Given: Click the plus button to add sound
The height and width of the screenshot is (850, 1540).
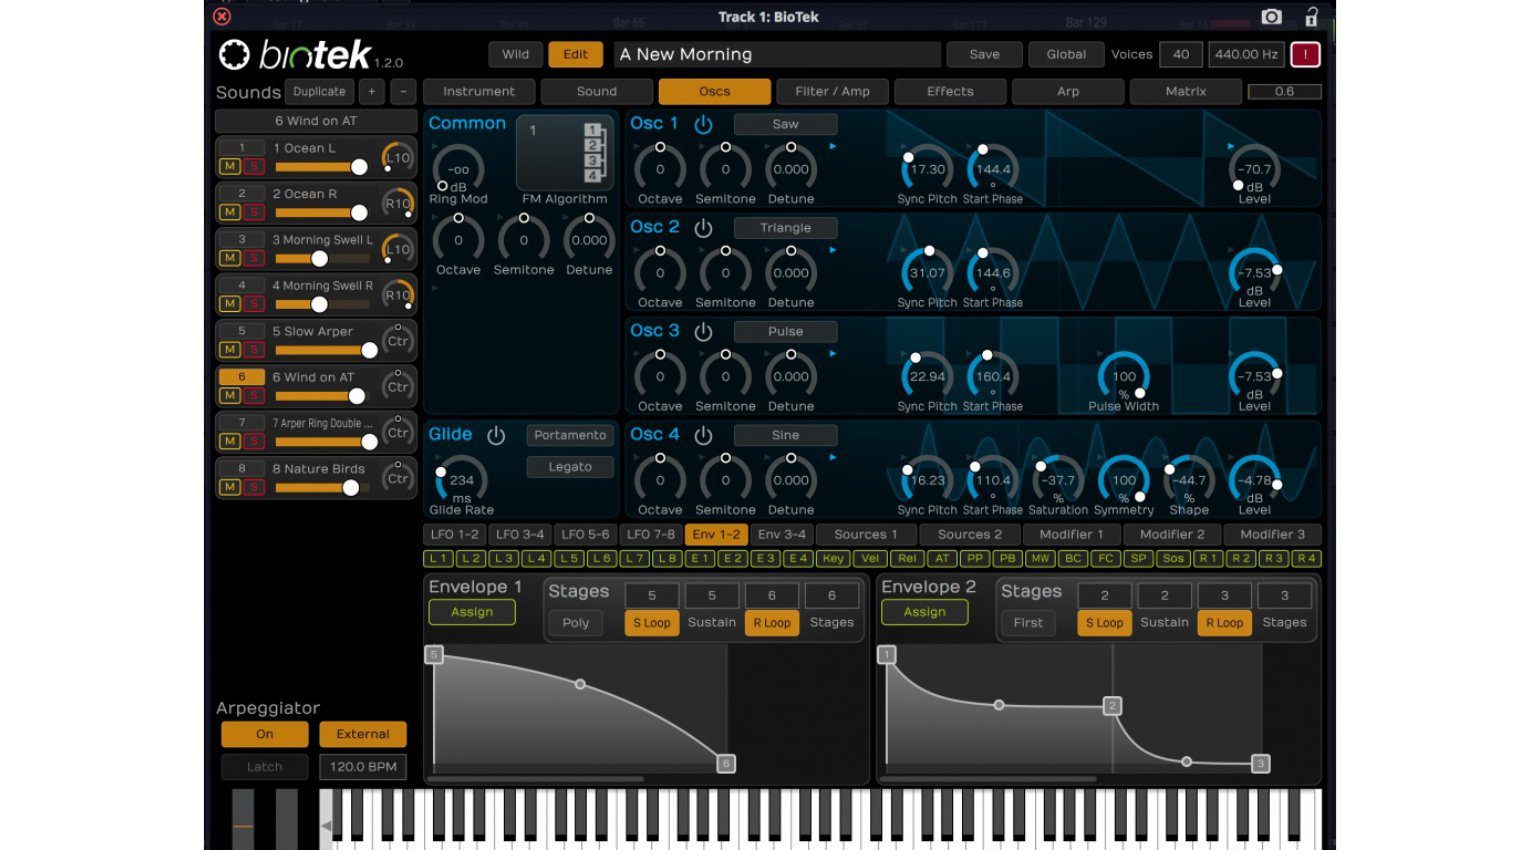Looking at the screenshot, I should point(371,92).
